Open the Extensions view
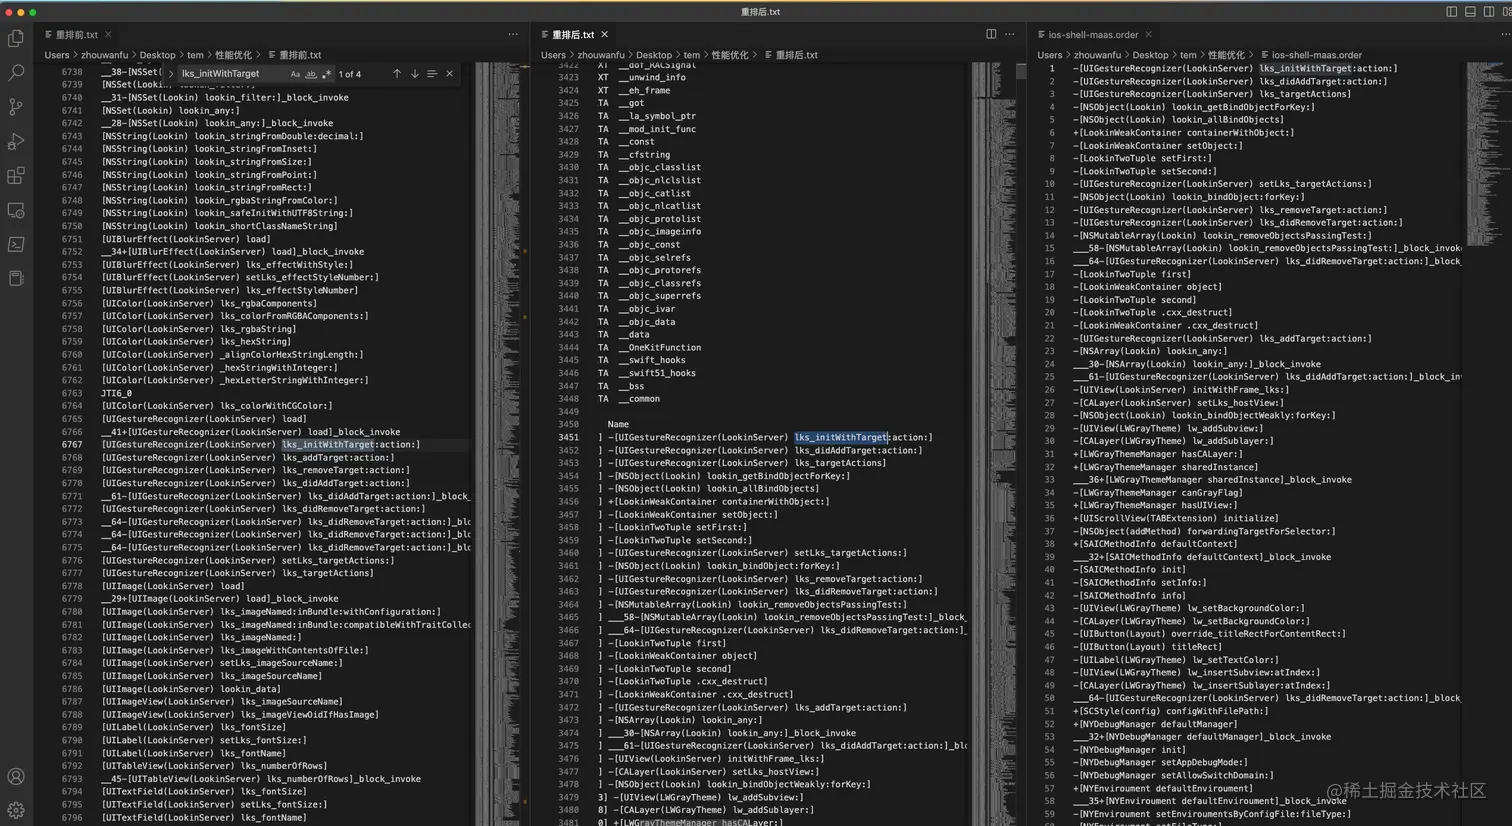 [16, 176]
